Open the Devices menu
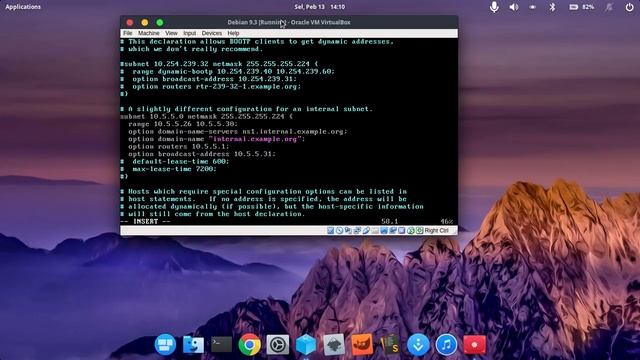 click(211, 33)
